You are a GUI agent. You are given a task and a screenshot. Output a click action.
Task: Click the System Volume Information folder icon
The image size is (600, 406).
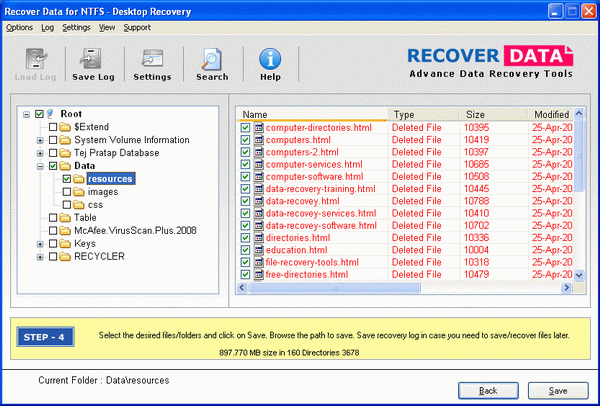[65, 140]
